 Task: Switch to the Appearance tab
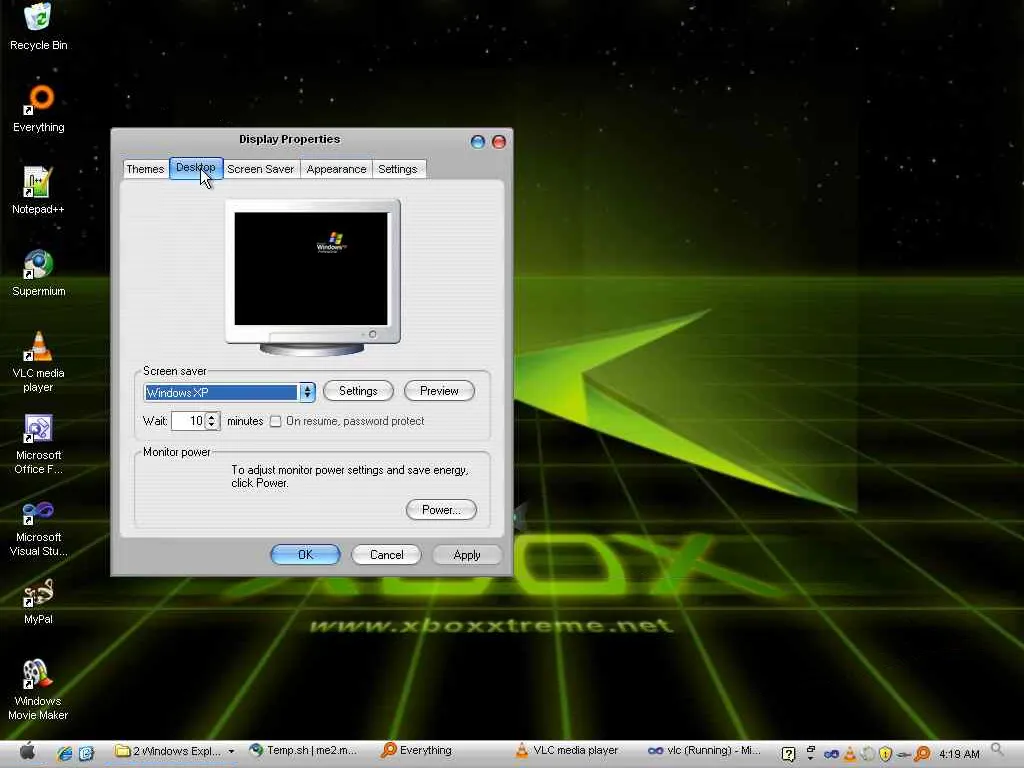[336, 169]
